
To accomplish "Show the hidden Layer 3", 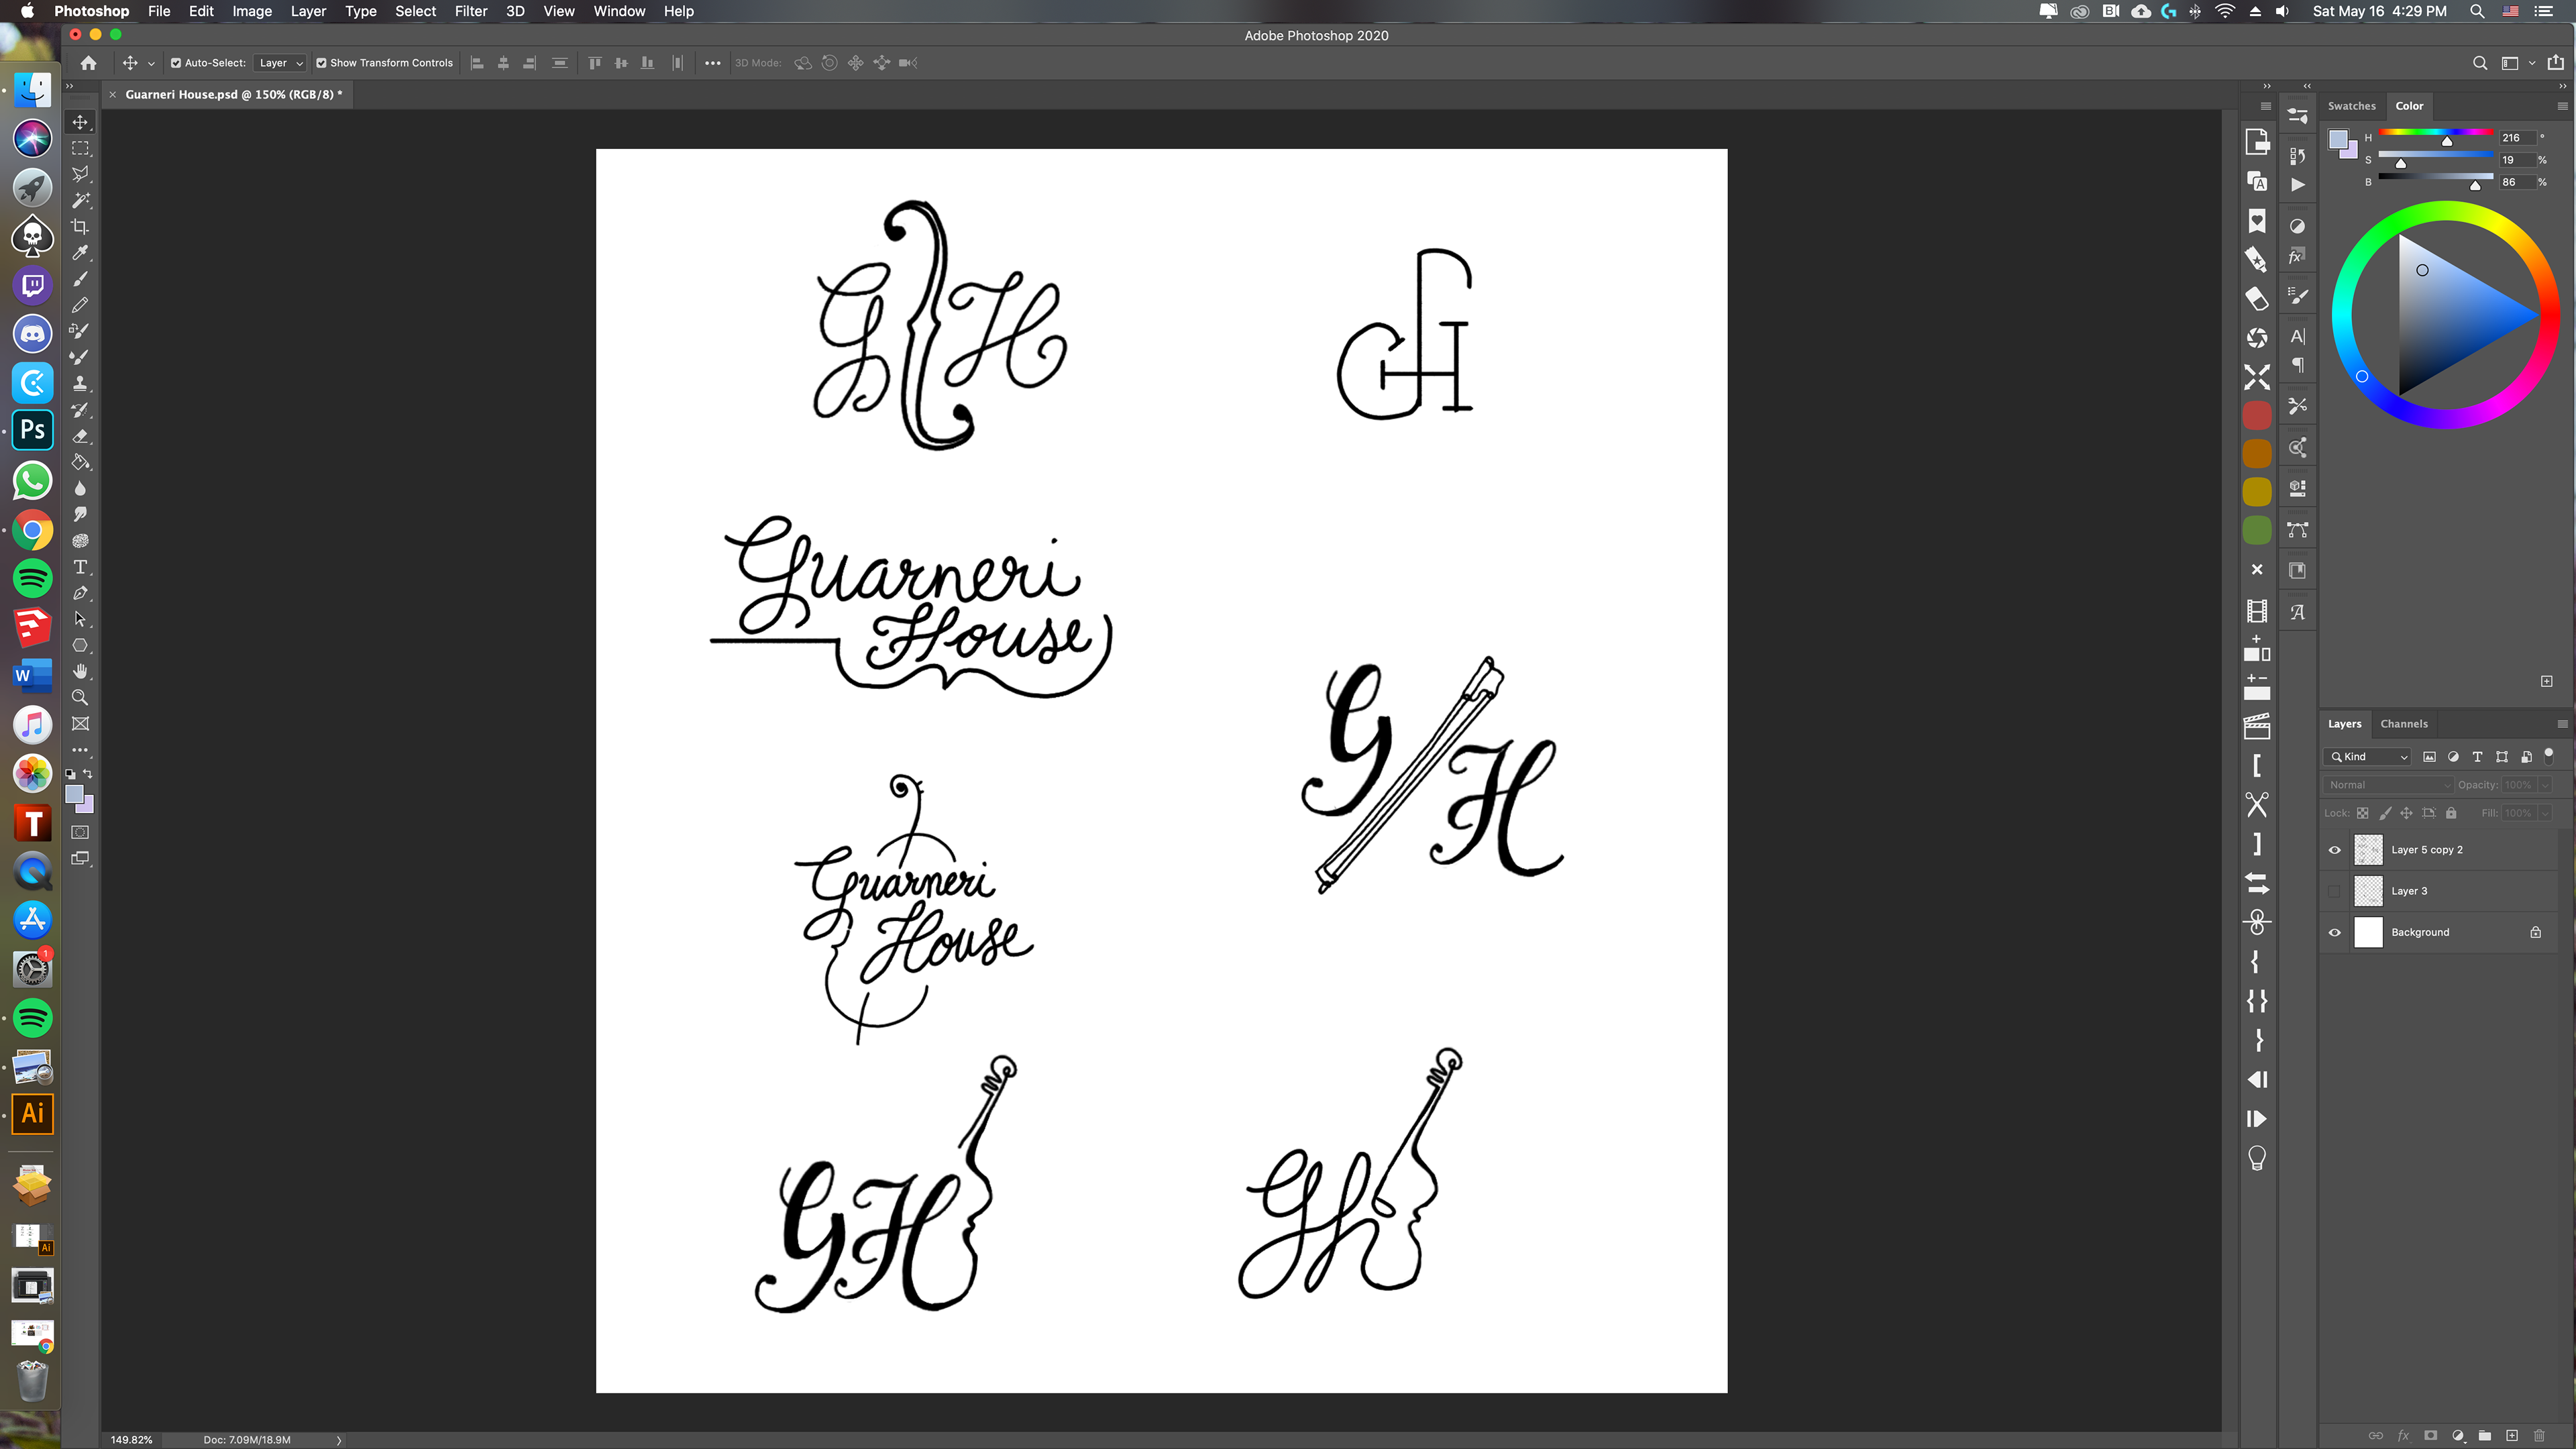I will point(2335,891).
